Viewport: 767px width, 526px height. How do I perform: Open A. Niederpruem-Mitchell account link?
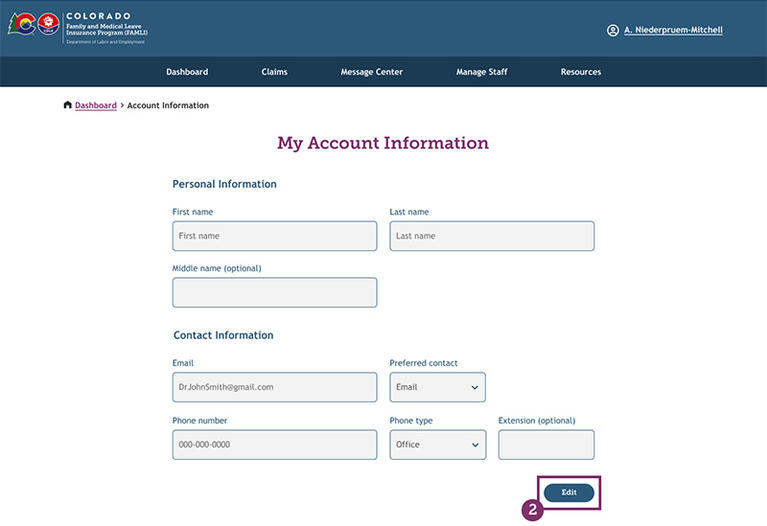[x=673, y=30]
